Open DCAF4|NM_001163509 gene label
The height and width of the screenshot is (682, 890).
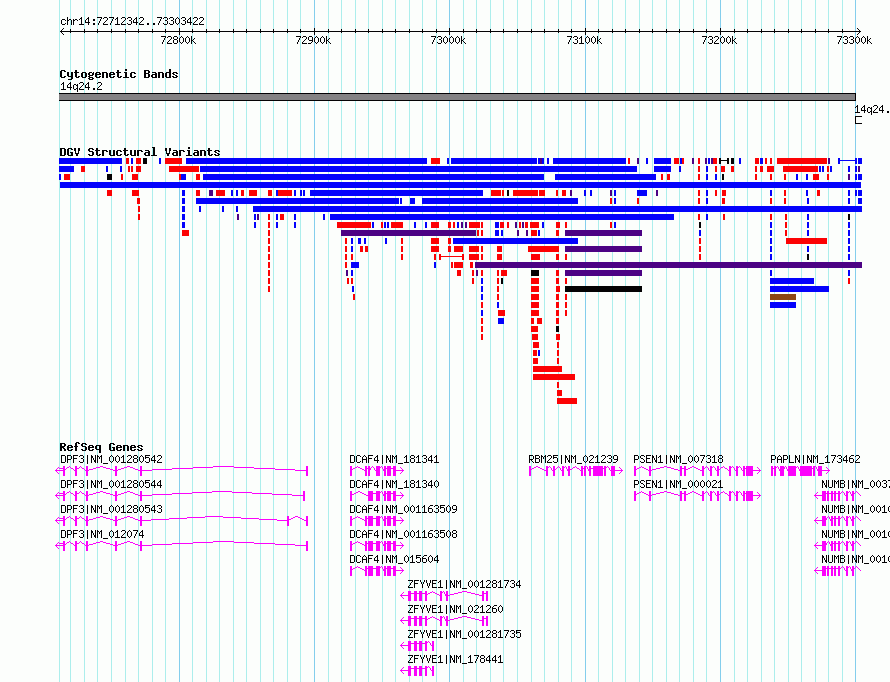[x=404, y=509]
